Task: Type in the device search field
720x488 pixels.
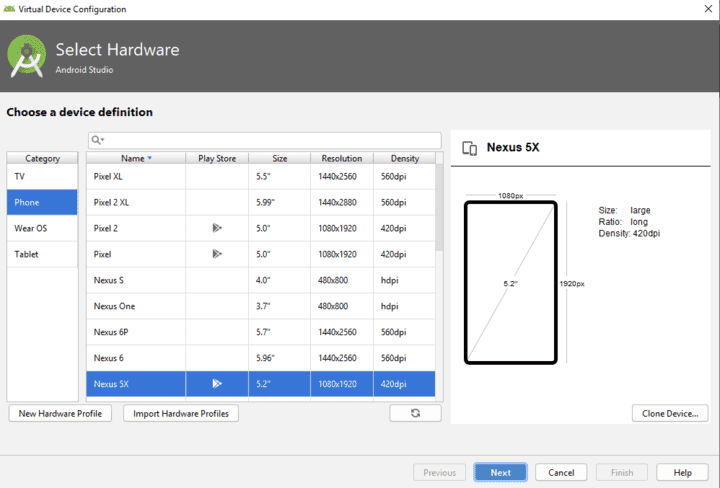Action: click(270, 140)
